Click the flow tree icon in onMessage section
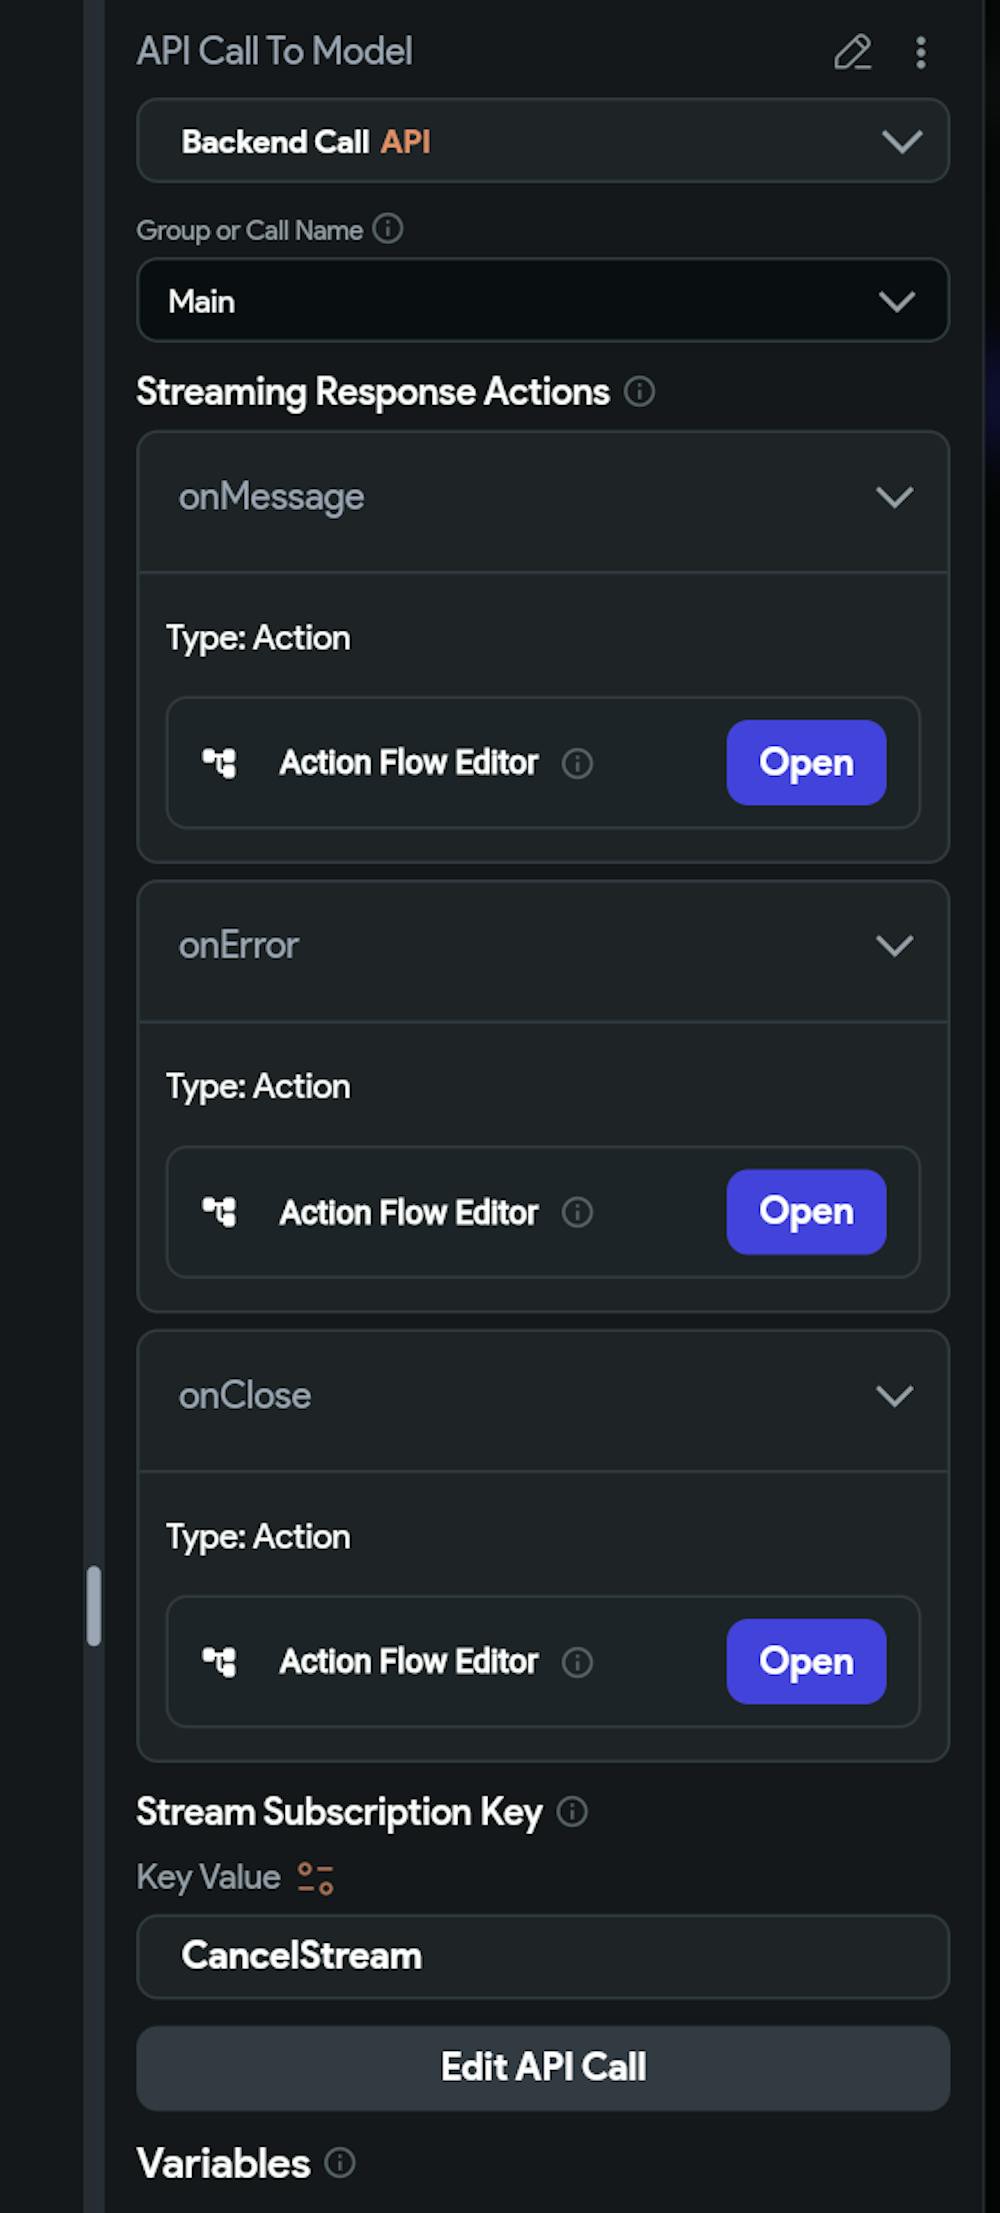Image resolution: width=1000 pixels, height=2213 pixels. (x=220, y=763)
